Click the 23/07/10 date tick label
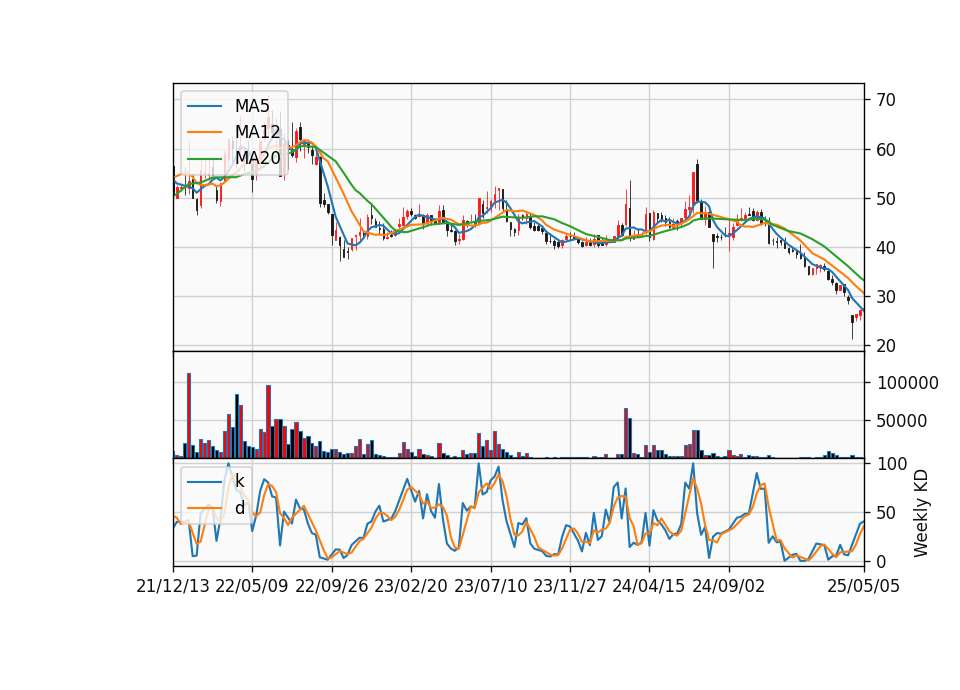The height and width of the screenshot is (690, 960). tap(490, 587)
